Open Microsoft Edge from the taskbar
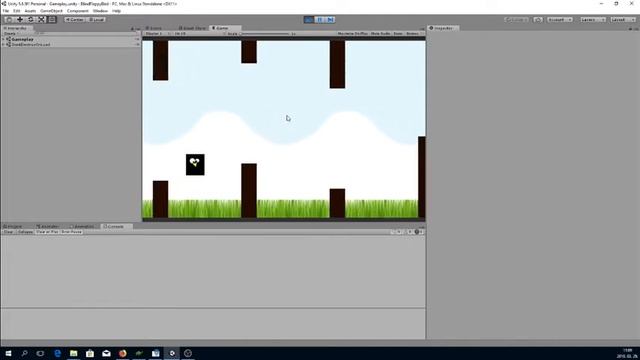 [57, 353]
